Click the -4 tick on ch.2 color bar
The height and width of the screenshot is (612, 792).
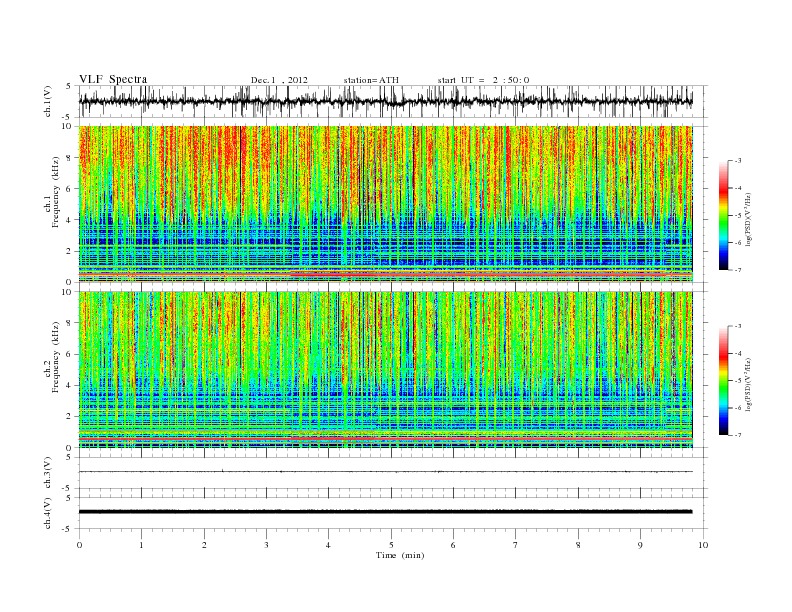(737, 353)
